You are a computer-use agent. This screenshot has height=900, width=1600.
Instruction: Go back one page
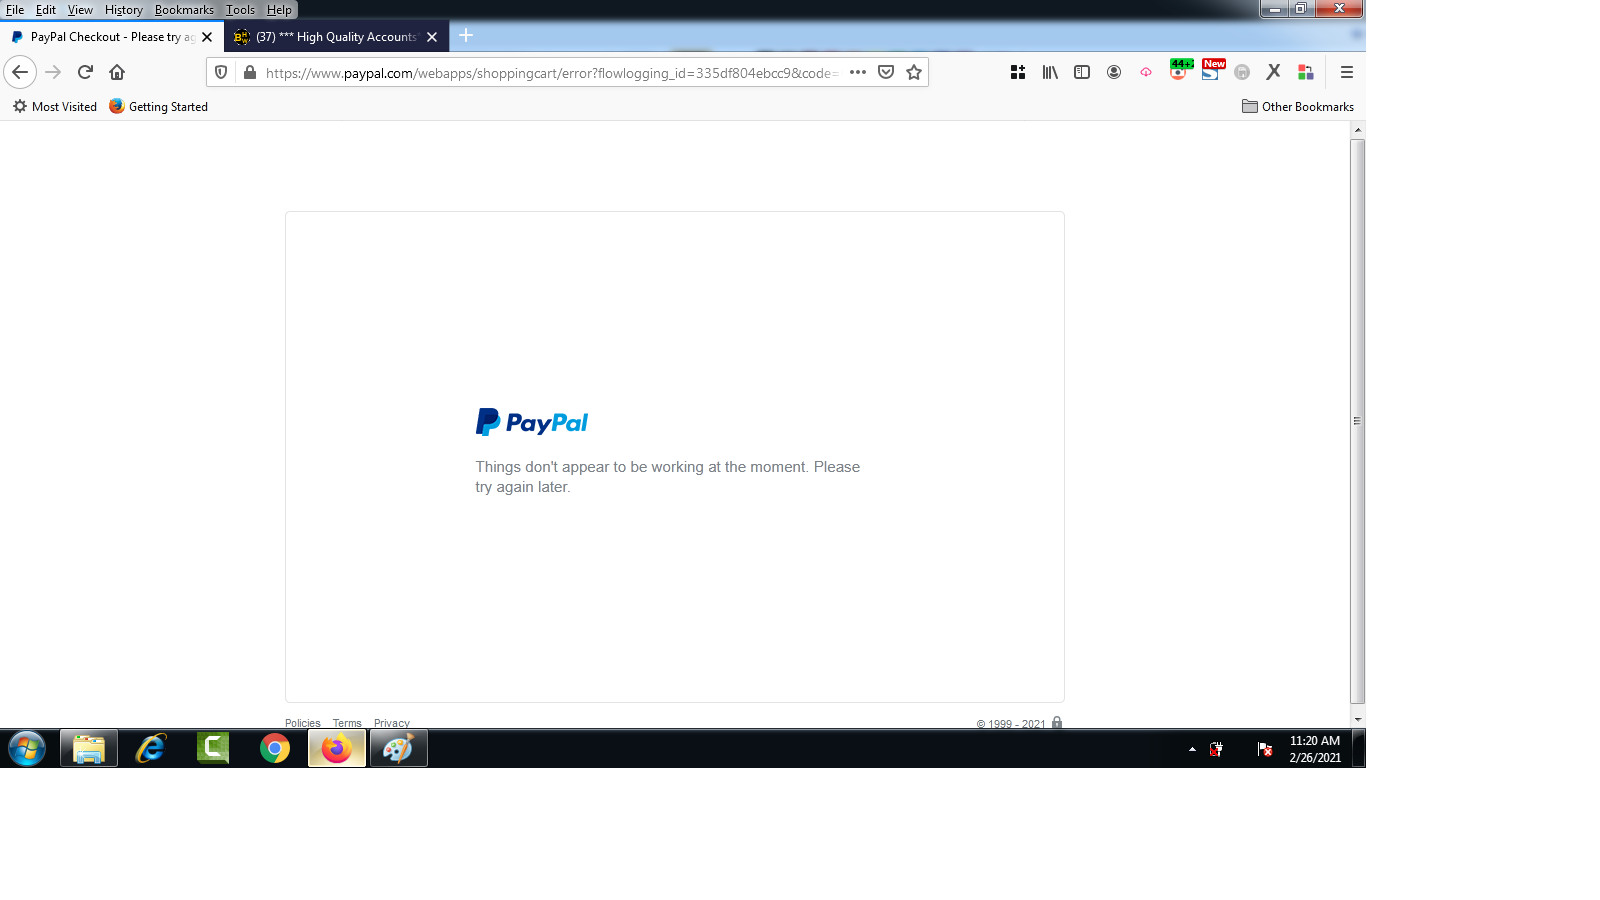(20, 72)
